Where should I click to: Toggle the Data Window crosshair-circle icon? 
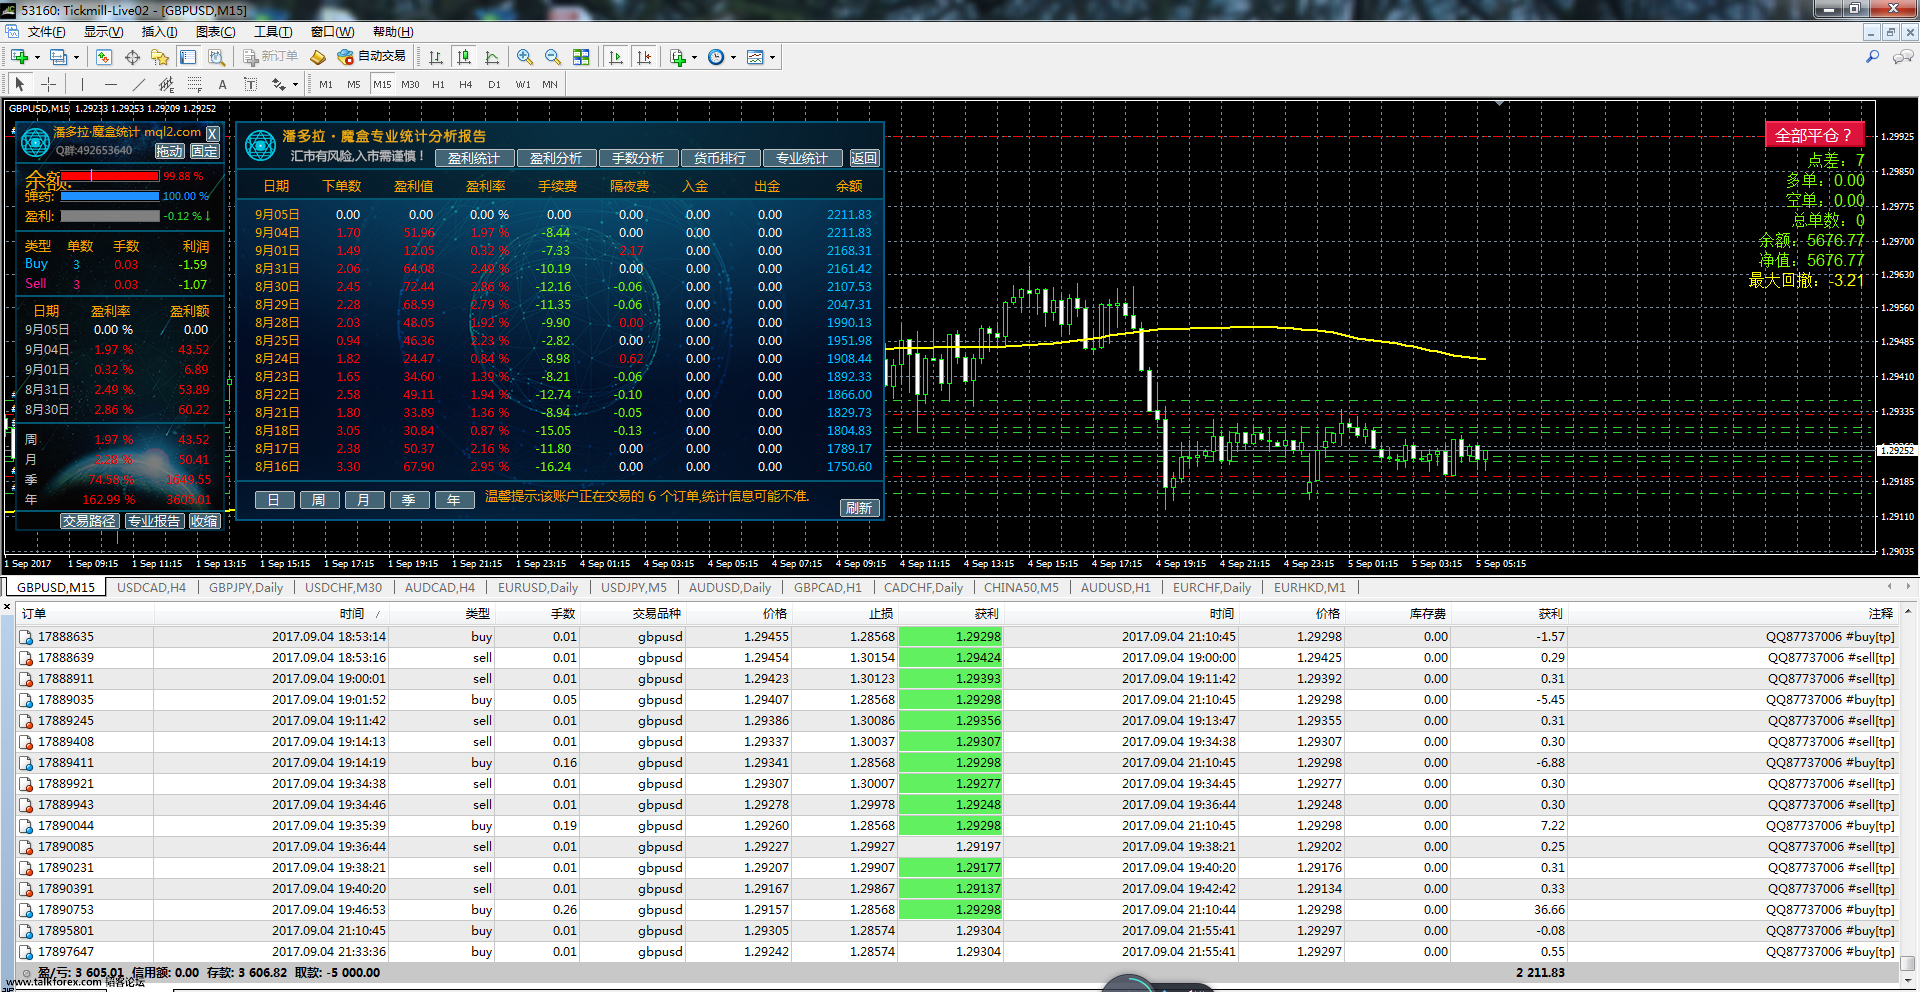click(132, 57)
